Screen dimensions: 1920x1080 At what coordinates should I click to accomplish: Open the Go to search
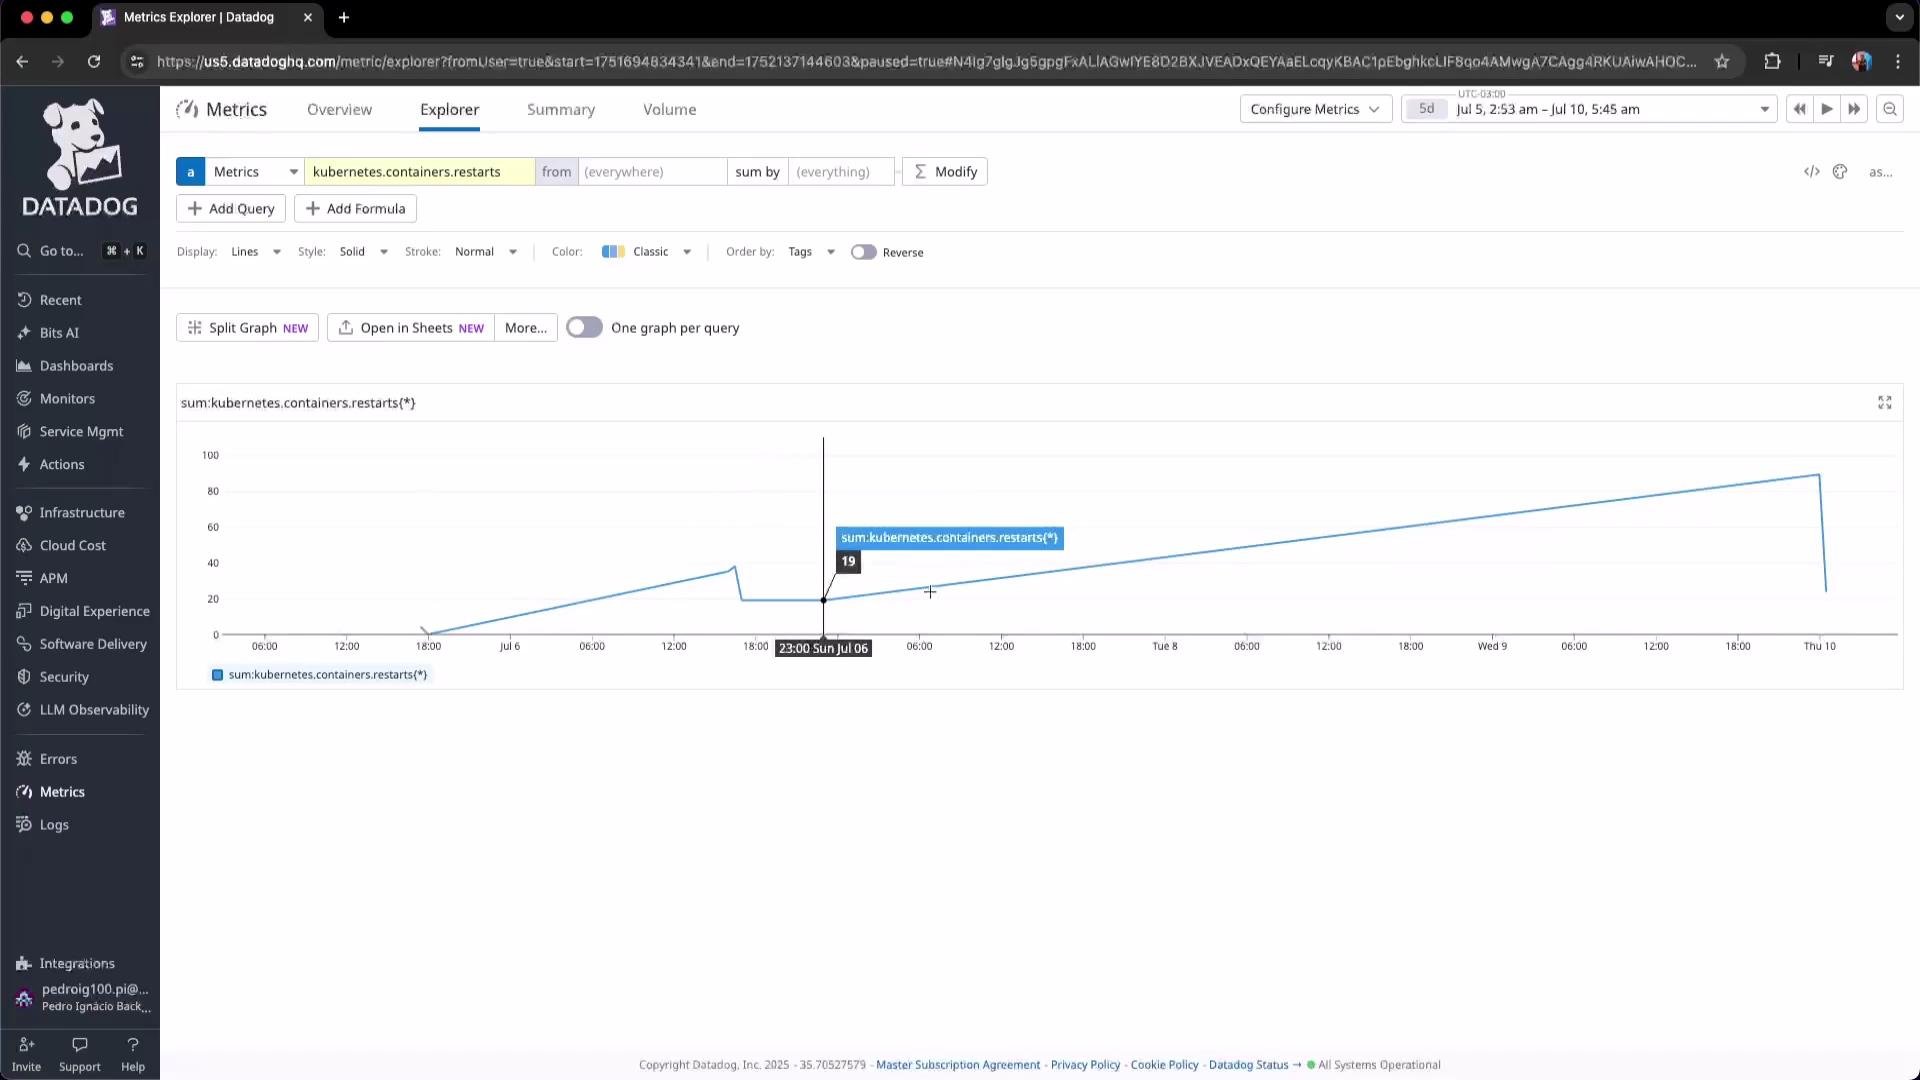tap(80, 251)
